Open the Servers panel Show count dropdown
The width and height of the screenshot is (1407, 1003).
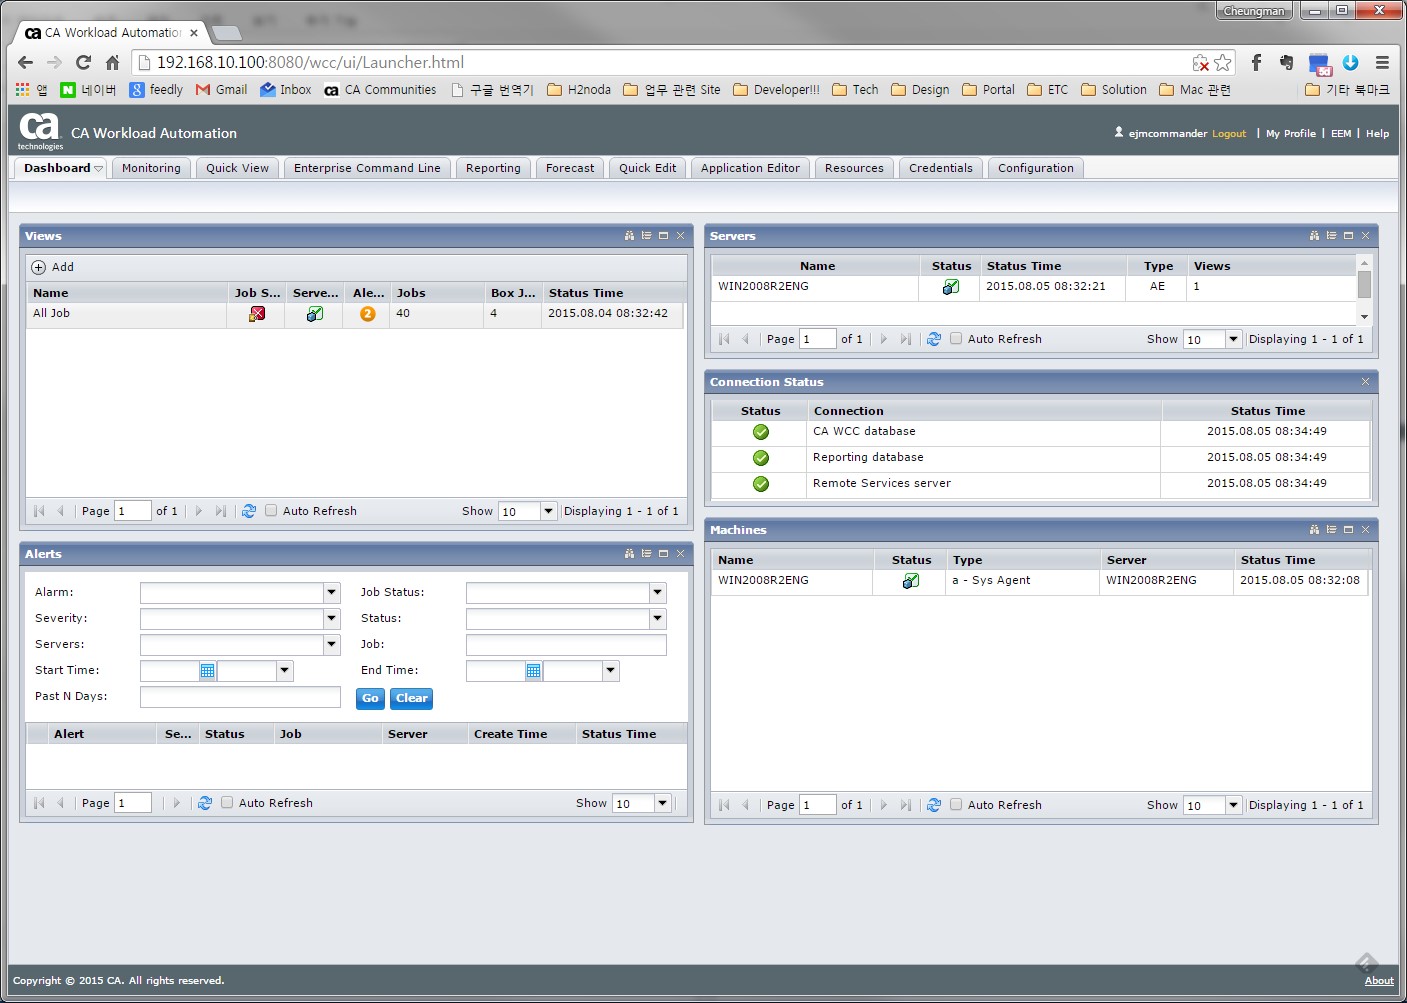[1233, 339]
